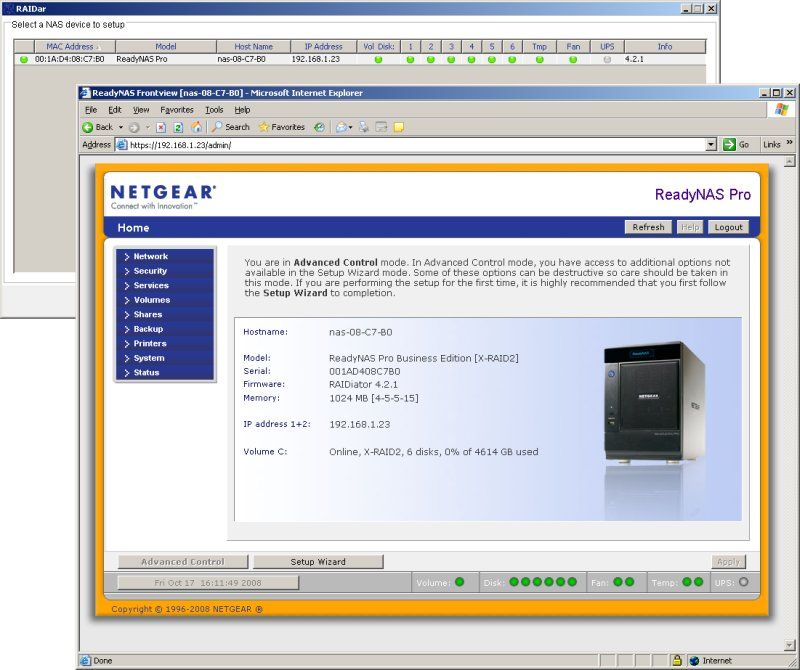
Task: Click the Logout button in Frontview
Action: (x=728, y=227)
